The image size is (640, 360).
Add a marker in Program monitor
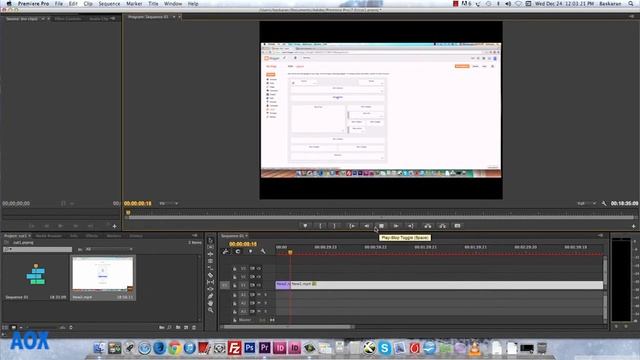(x=305, y=226)
